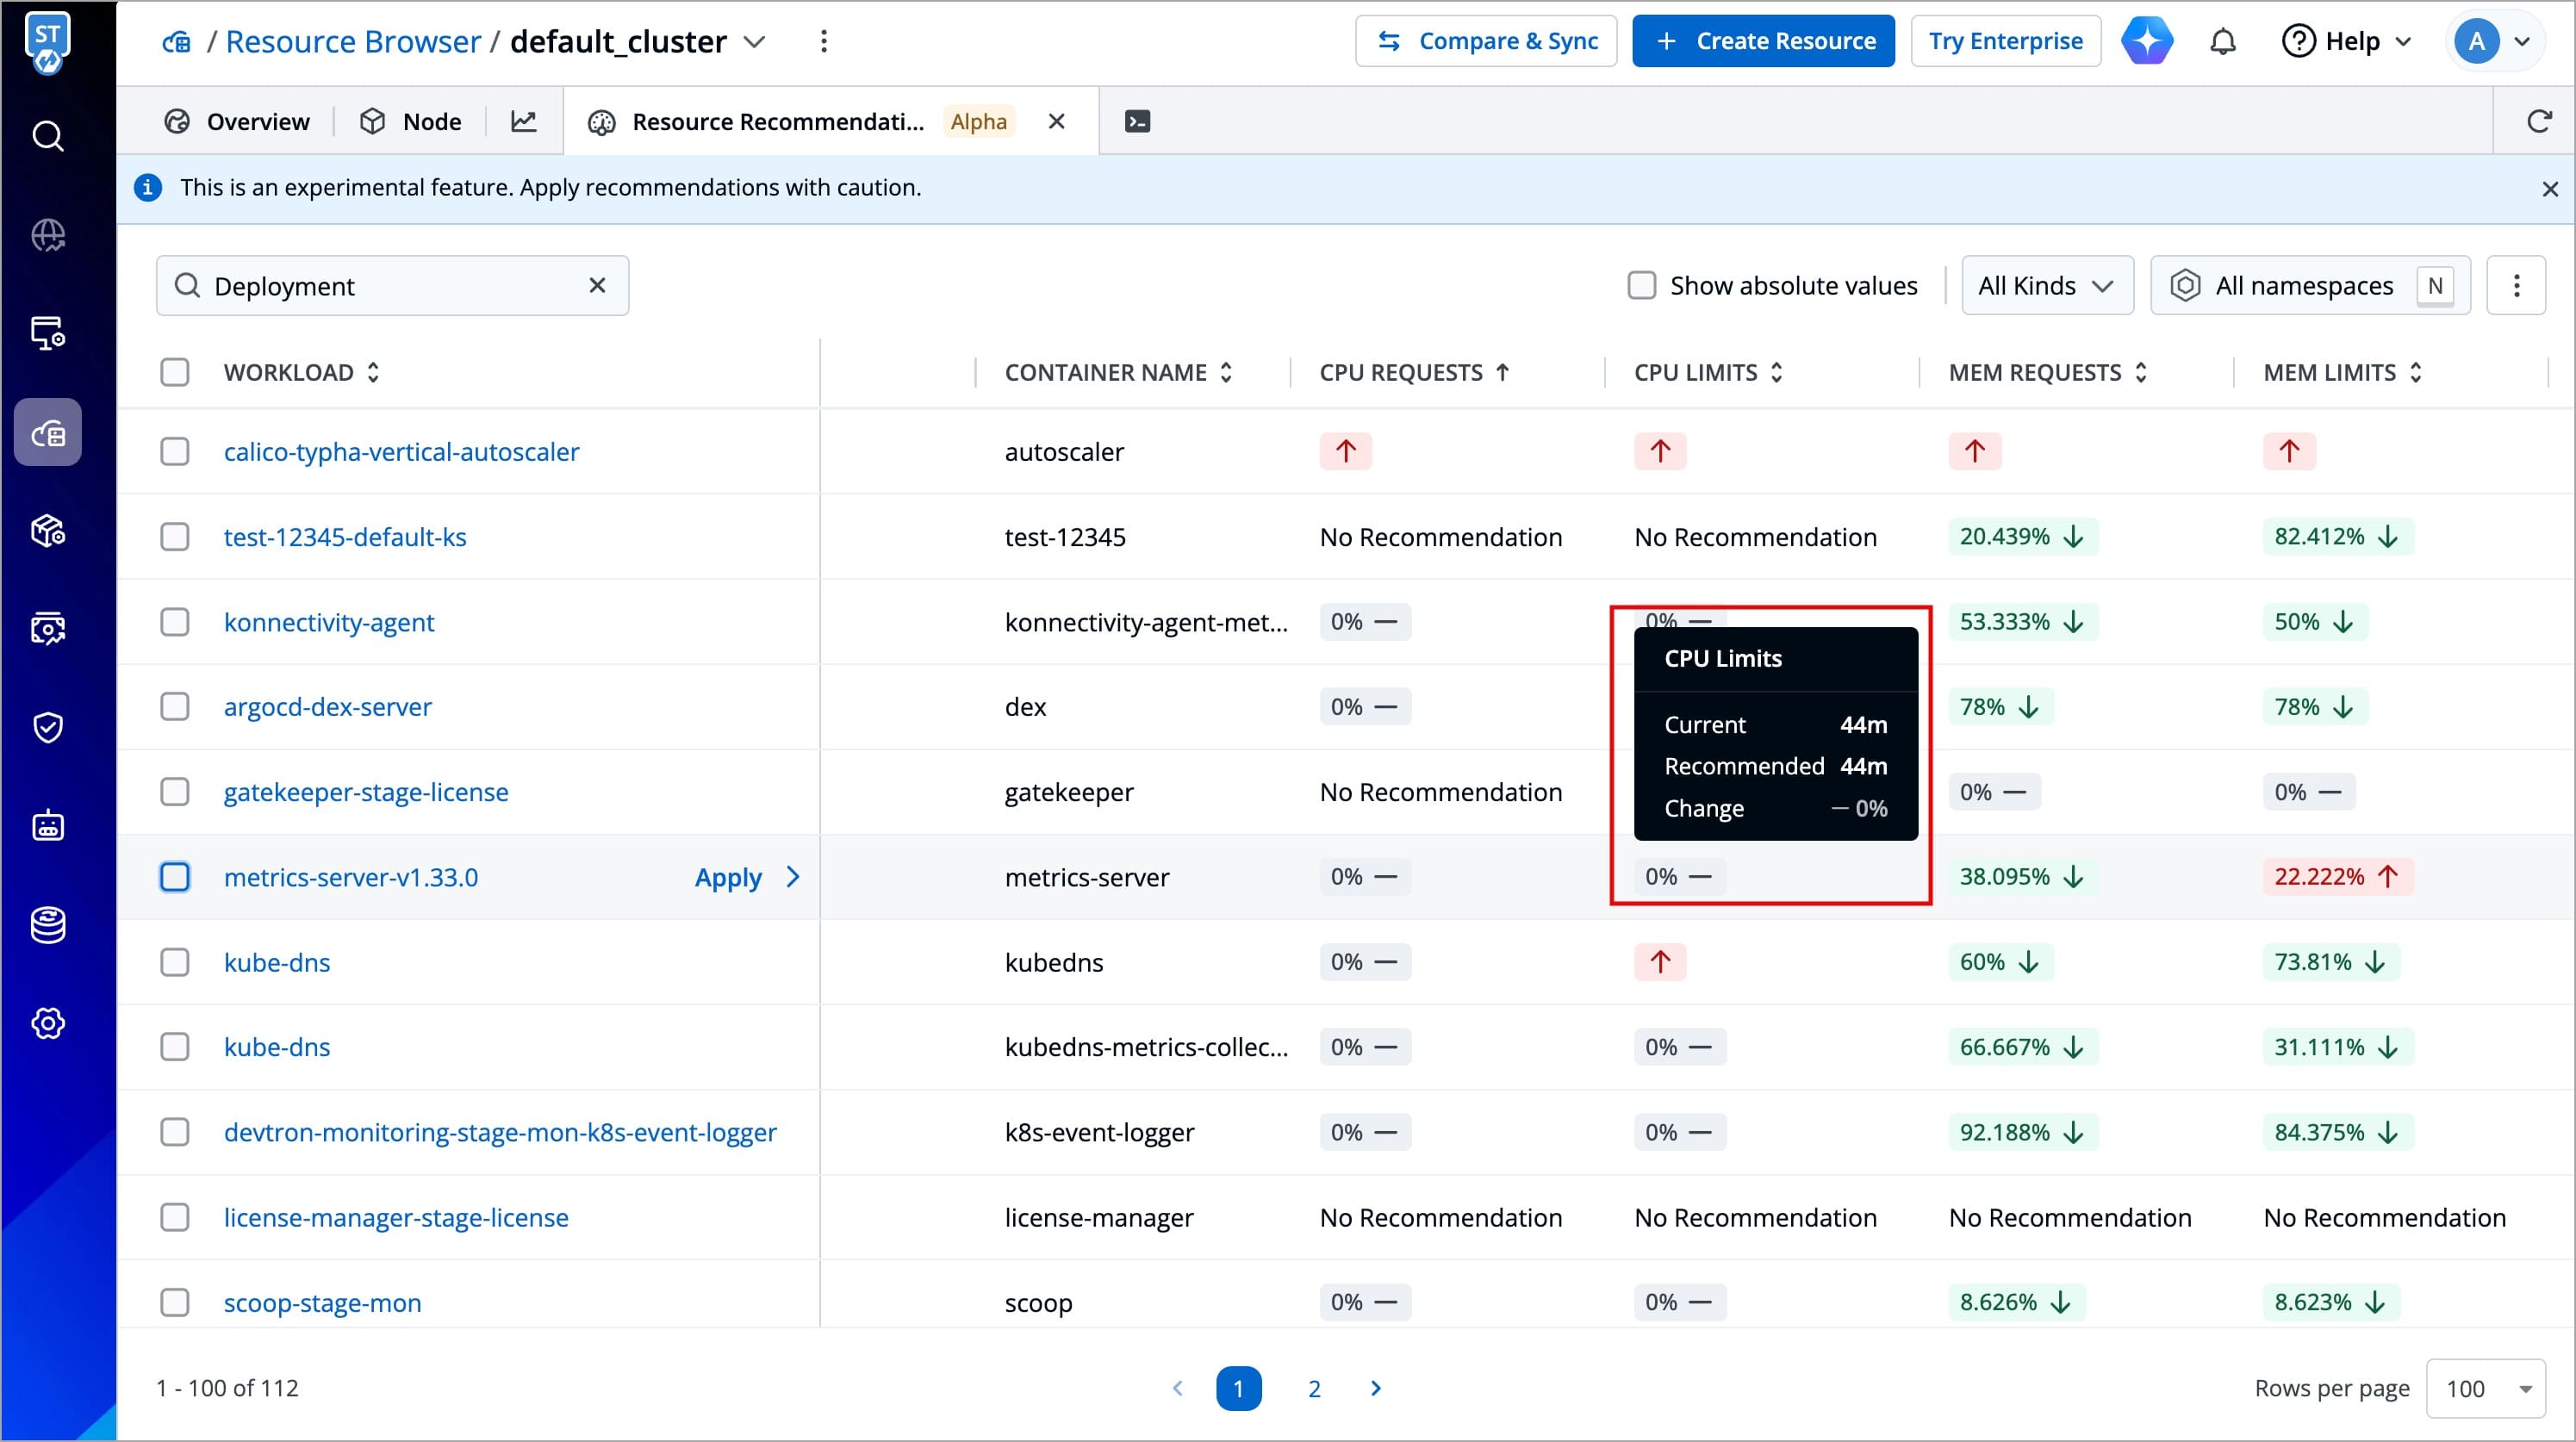The width and height of the screenshot is (2576, 1442).
Task: Open security shield icon in sidebar
Action: [x=47, y=727]
